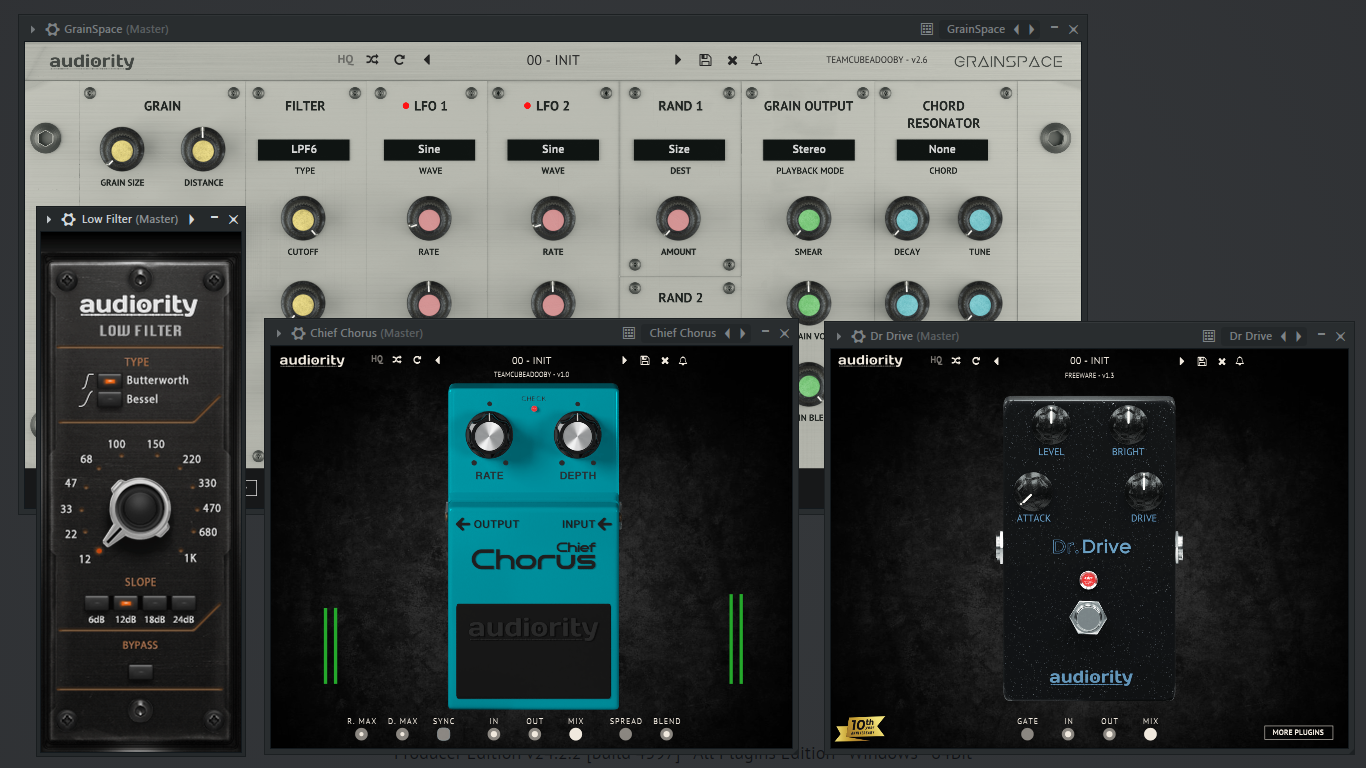Click the GRAIN SIZE knob
1366x768 pixels.
pyautogui.click(x=122, y=151)
